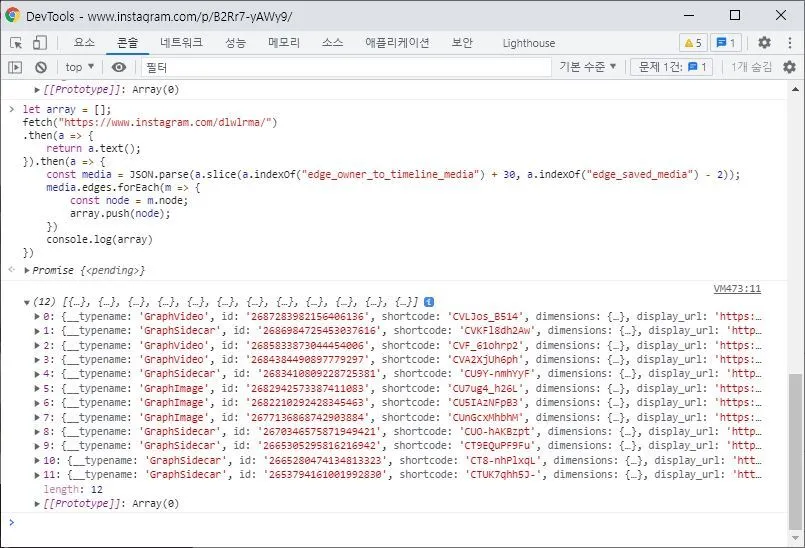Expand array item 3 with shortcode CVA2XjUh6ph
The image size is (805, 548).
(37, 360)
